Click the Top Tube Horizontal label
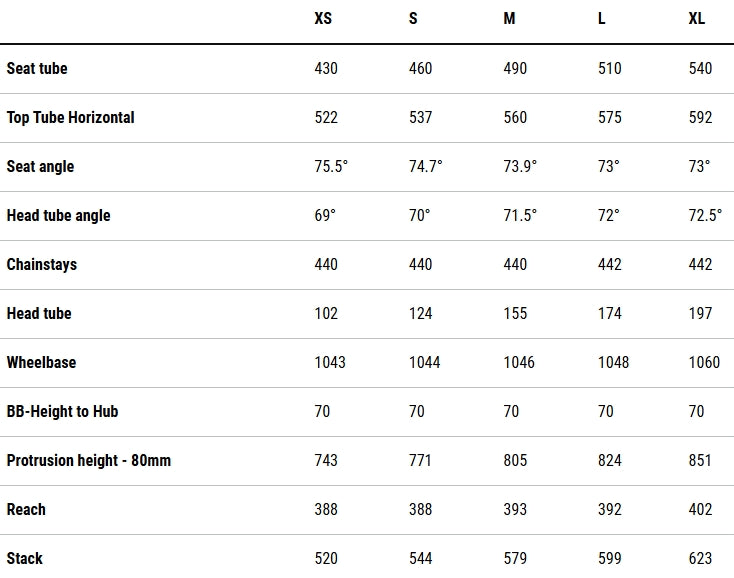734x578 pixels. pos(71,117)
